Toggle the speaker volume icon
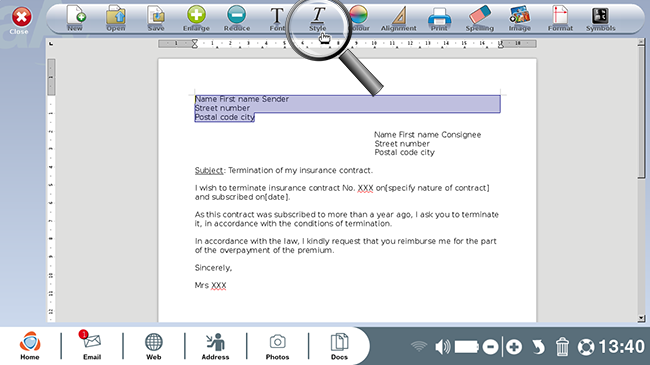 [443, 347]
